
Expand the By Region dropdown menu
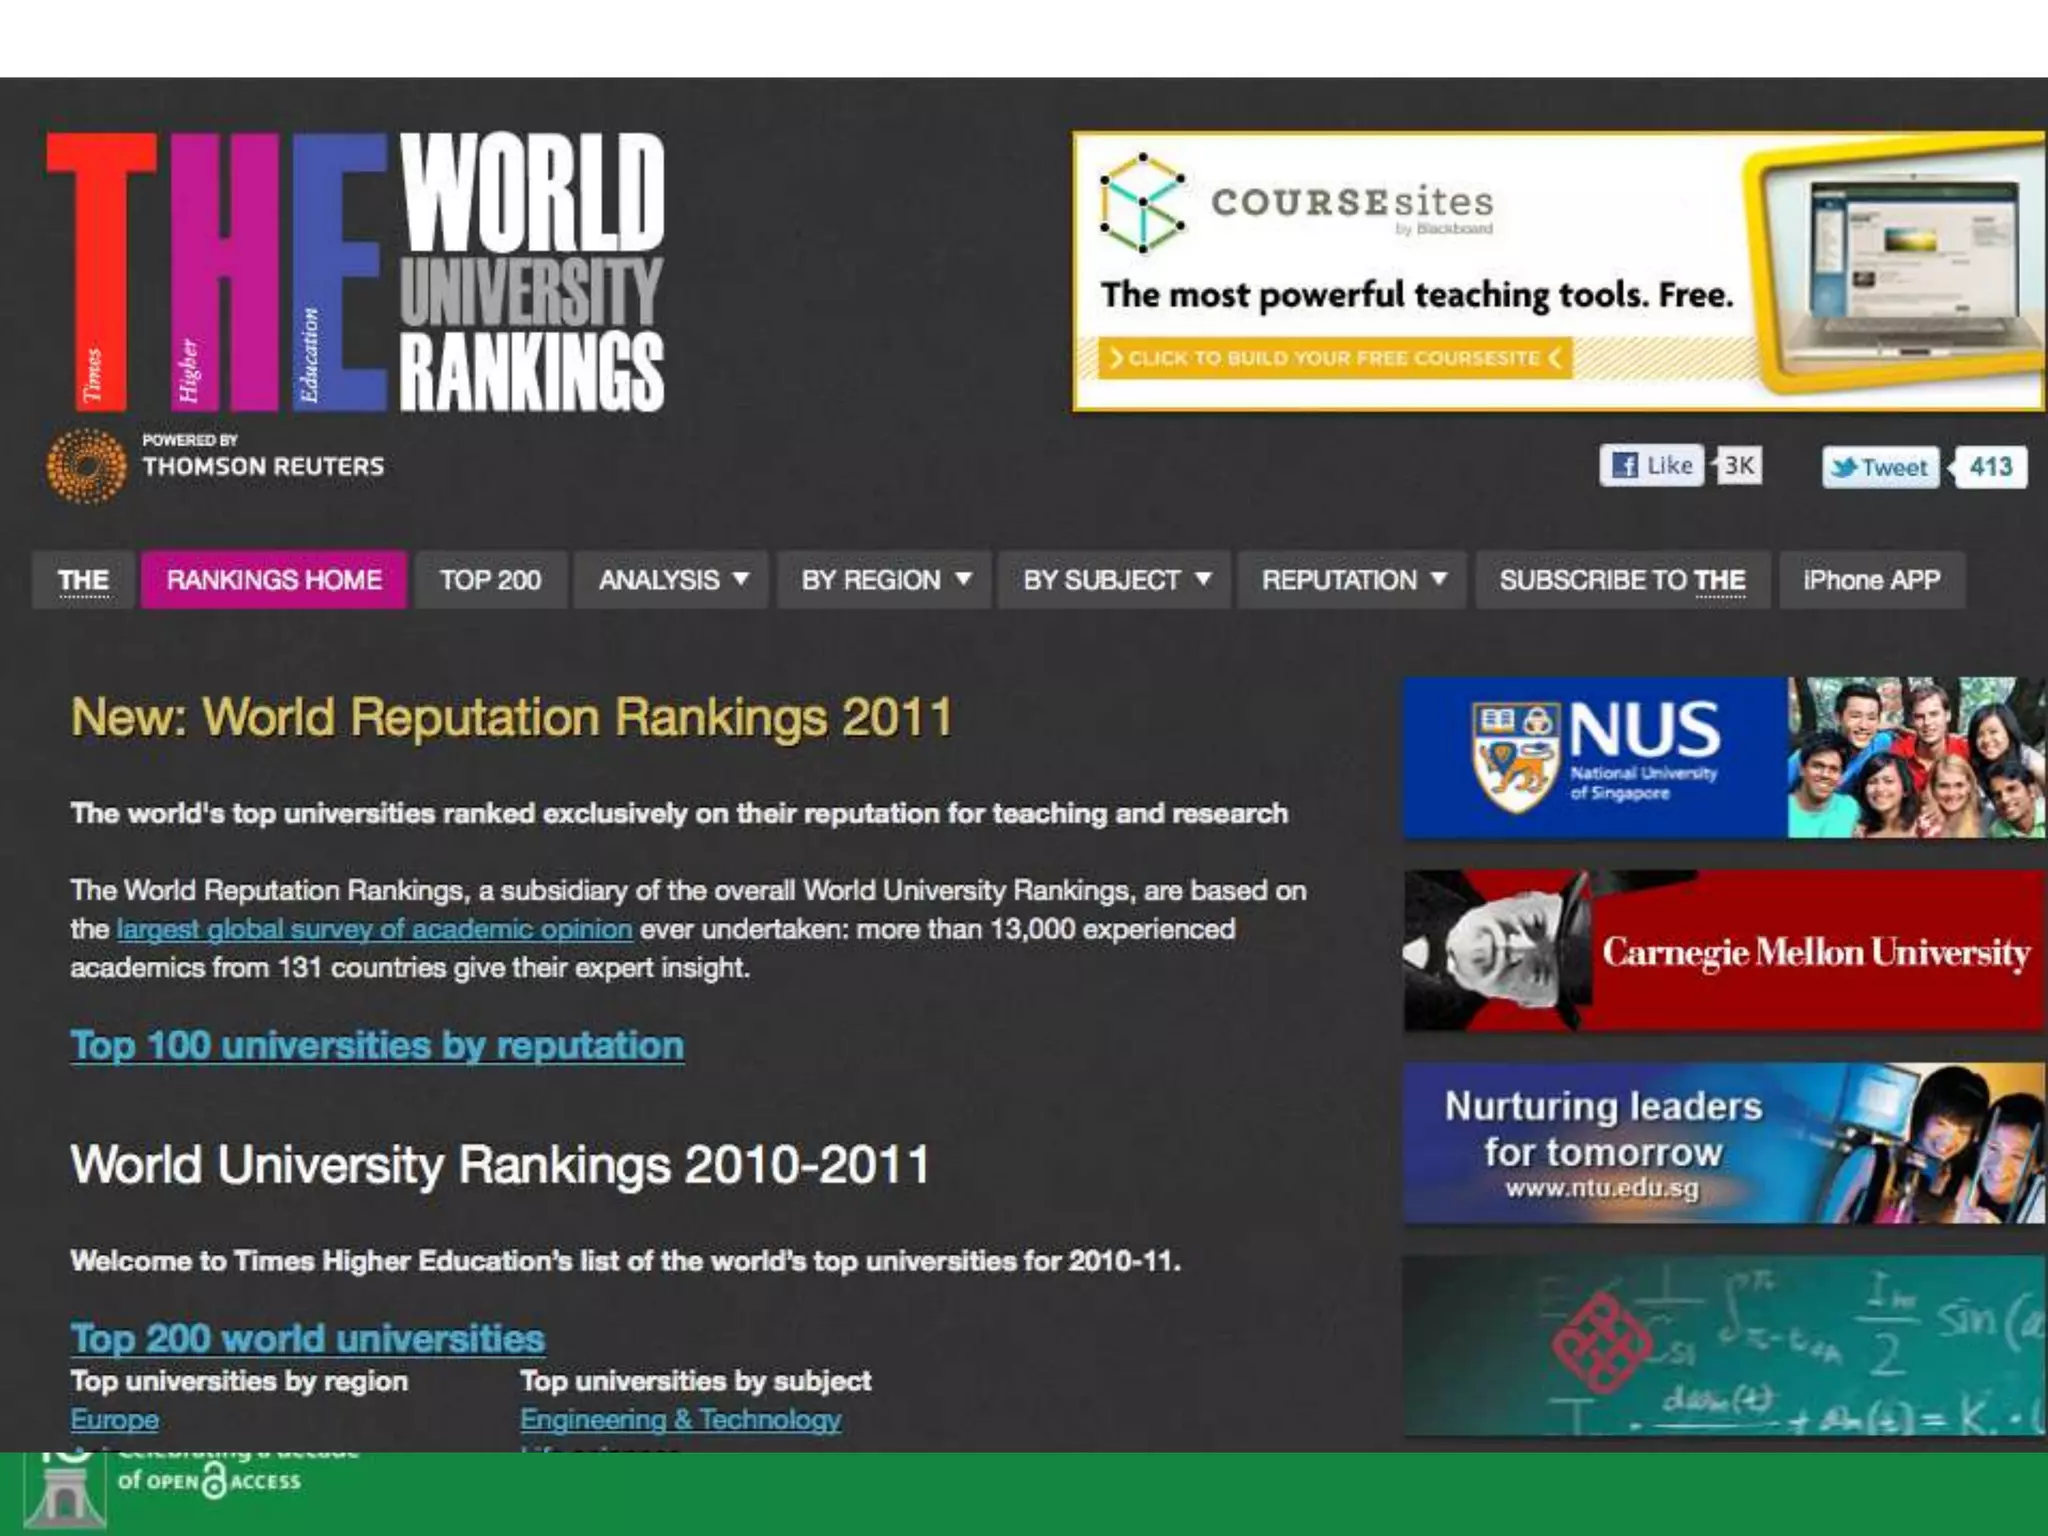885,580
